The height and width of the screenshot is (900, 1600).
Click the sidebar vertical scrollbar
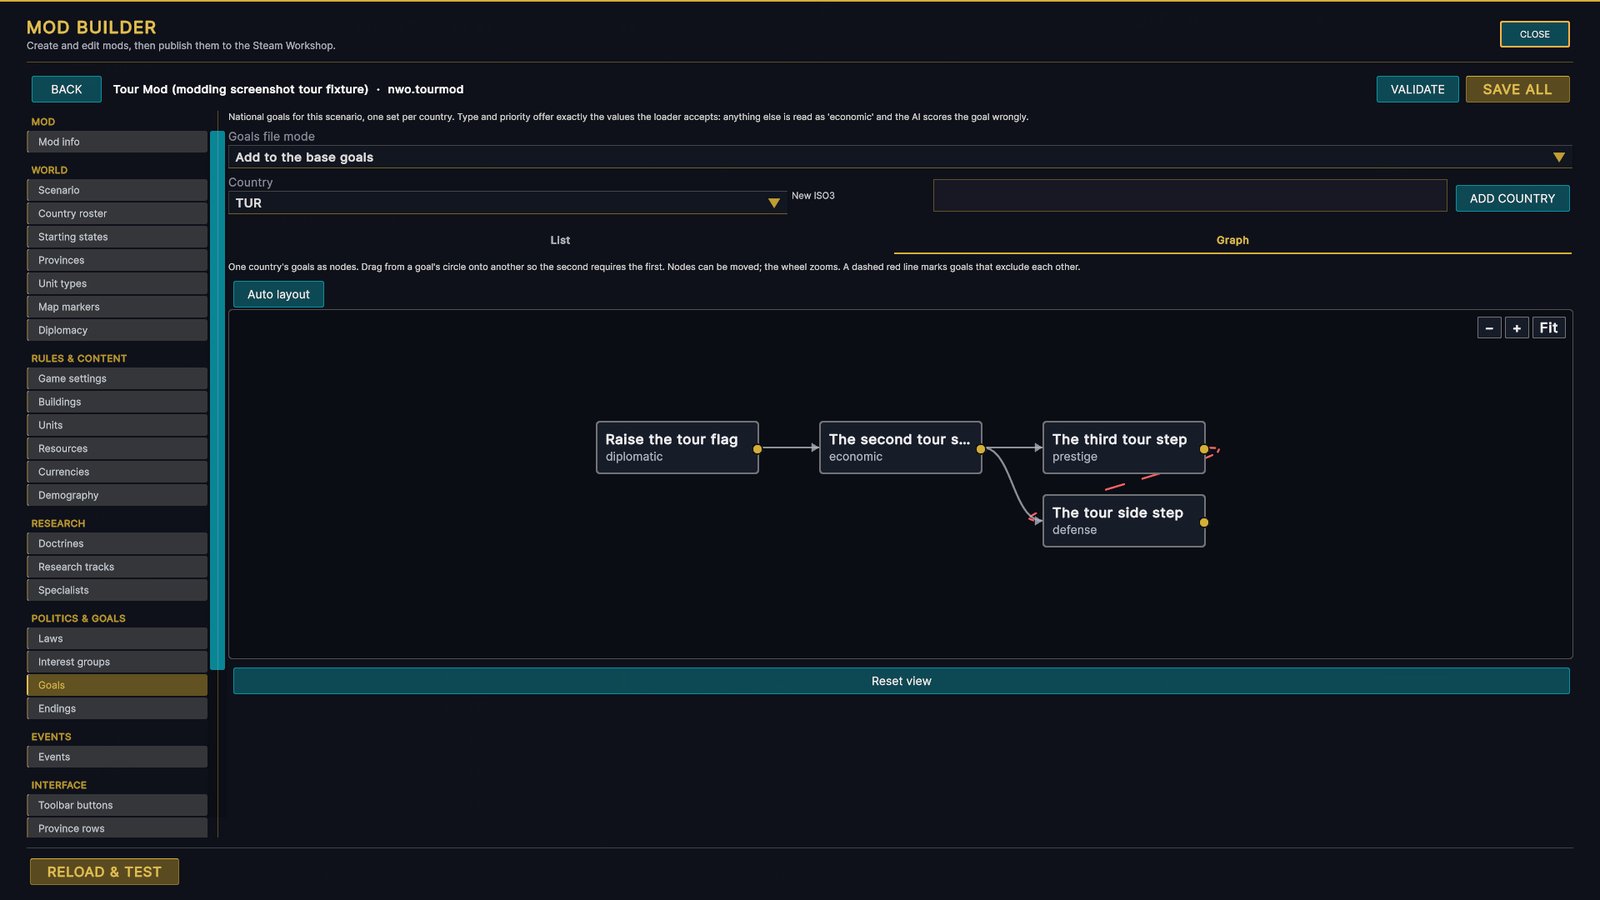pos(217,400)
